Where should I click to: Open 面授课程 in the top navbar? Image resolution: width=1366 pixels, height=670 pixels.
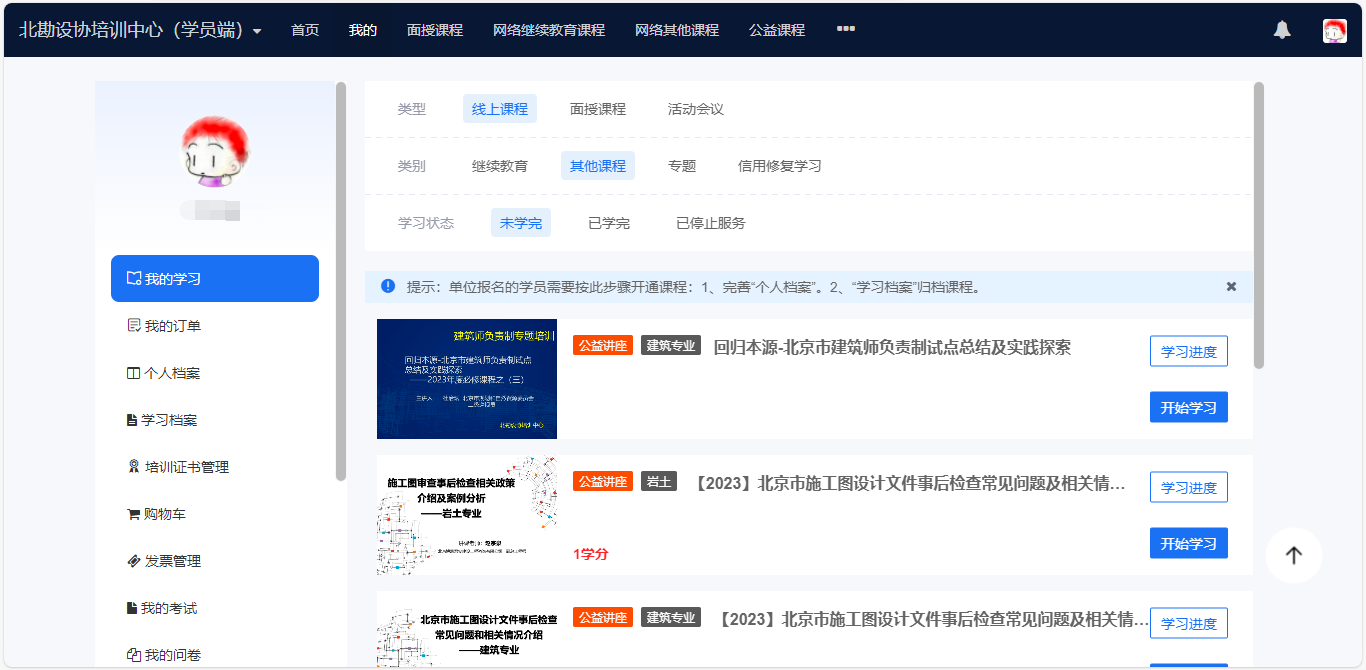pos(435,30)
